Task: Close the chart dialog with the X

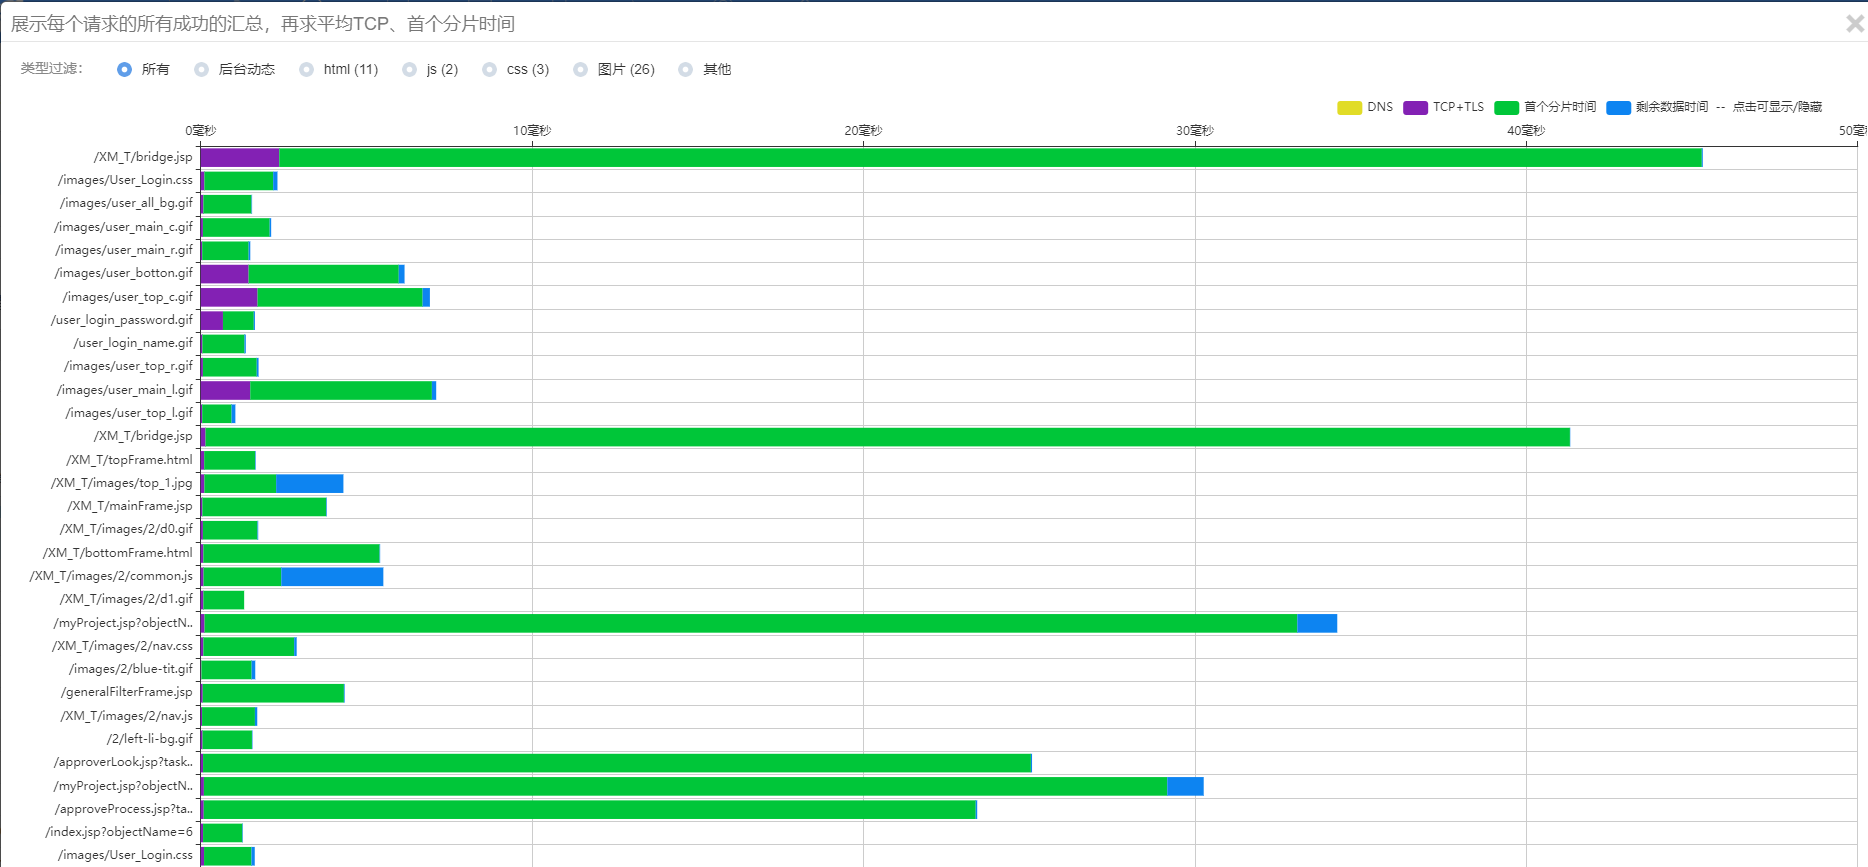Action: [1854, 23]
